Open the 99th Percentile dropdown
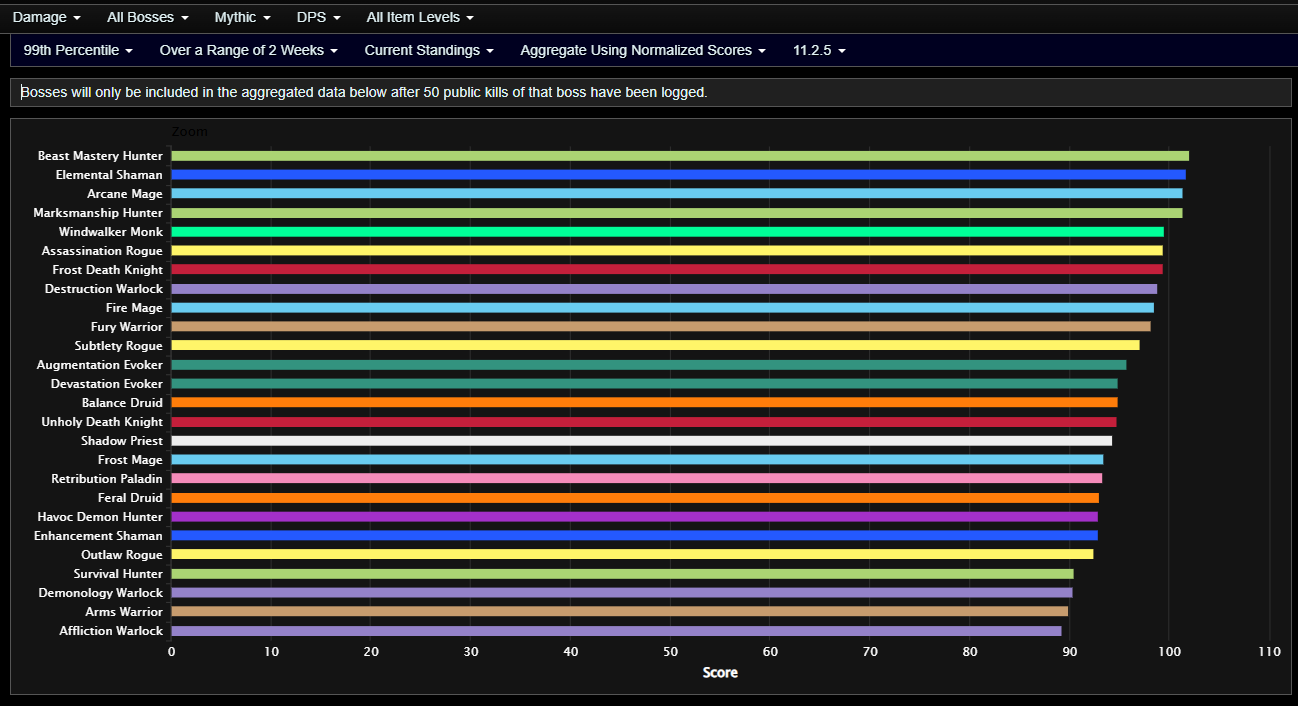The height and width of the screenshot is (706, 1298). pyautogui.click(x=79, y=50)
